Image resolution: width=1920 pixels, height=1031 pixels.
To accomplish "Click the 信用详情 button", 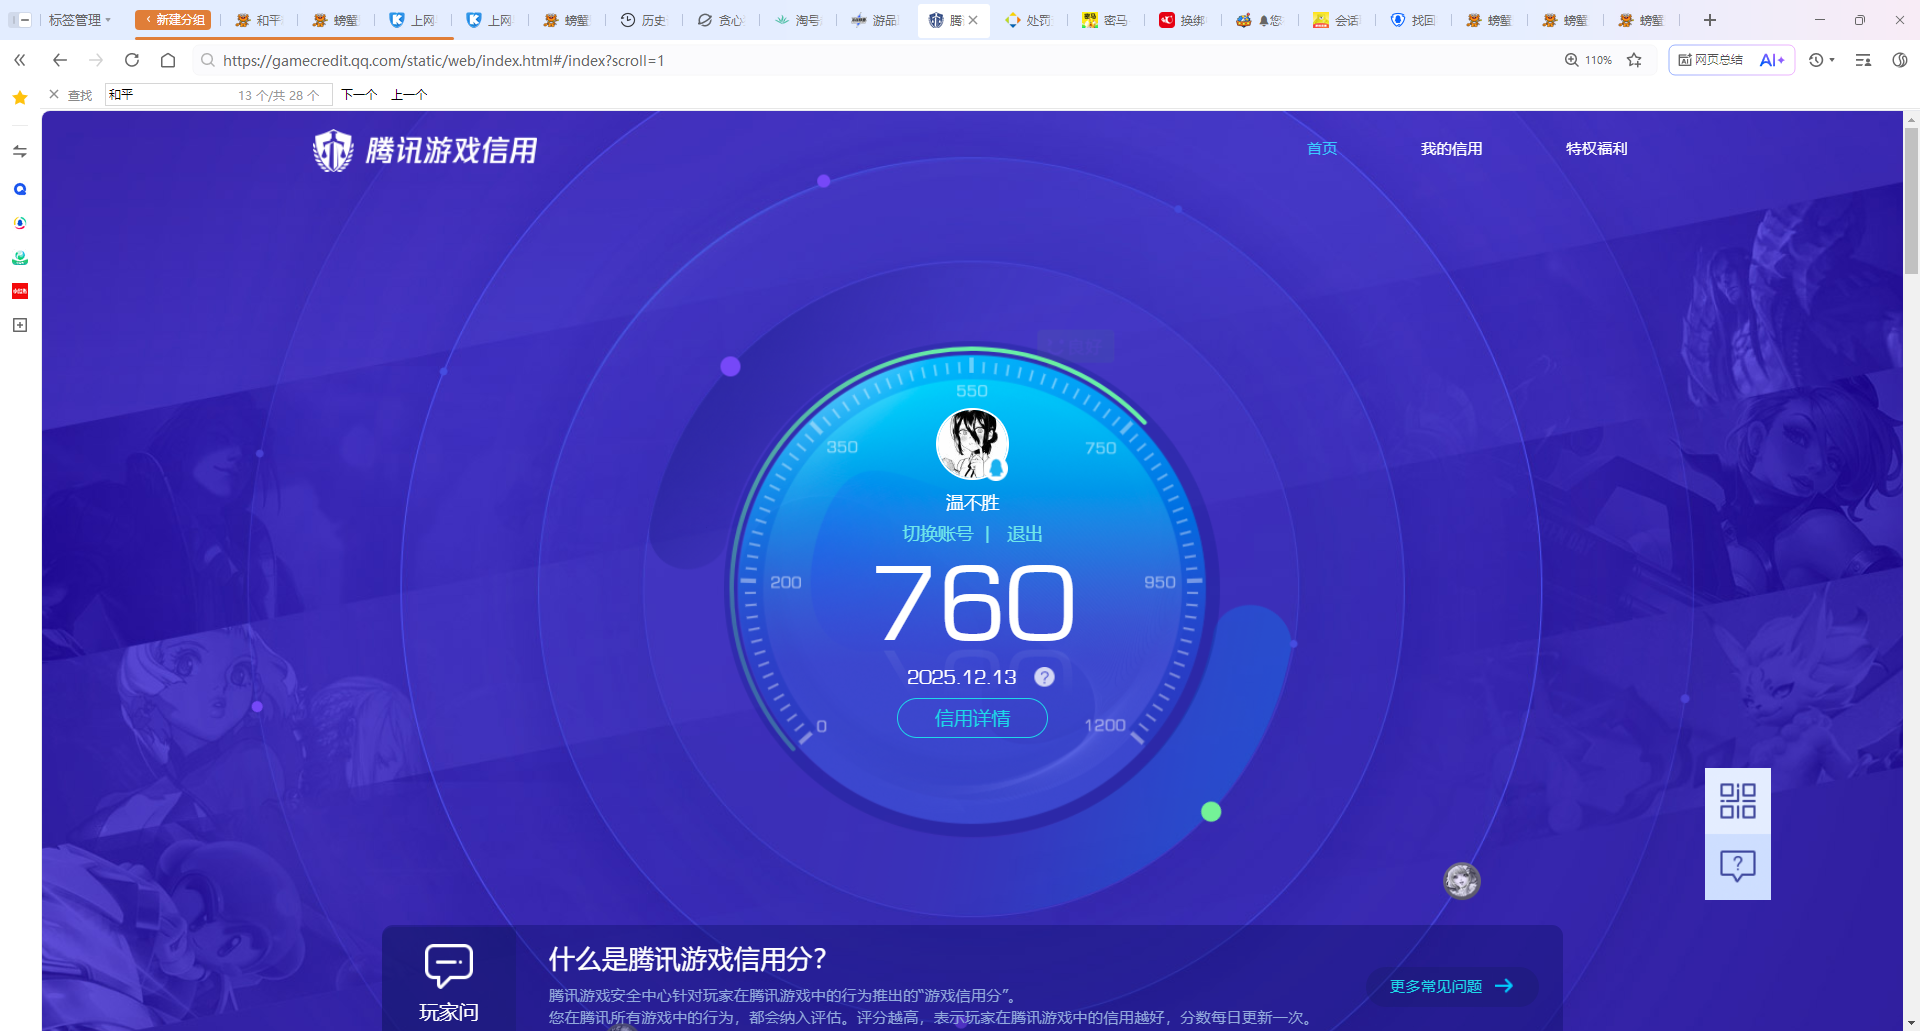I will click(972, 718).
